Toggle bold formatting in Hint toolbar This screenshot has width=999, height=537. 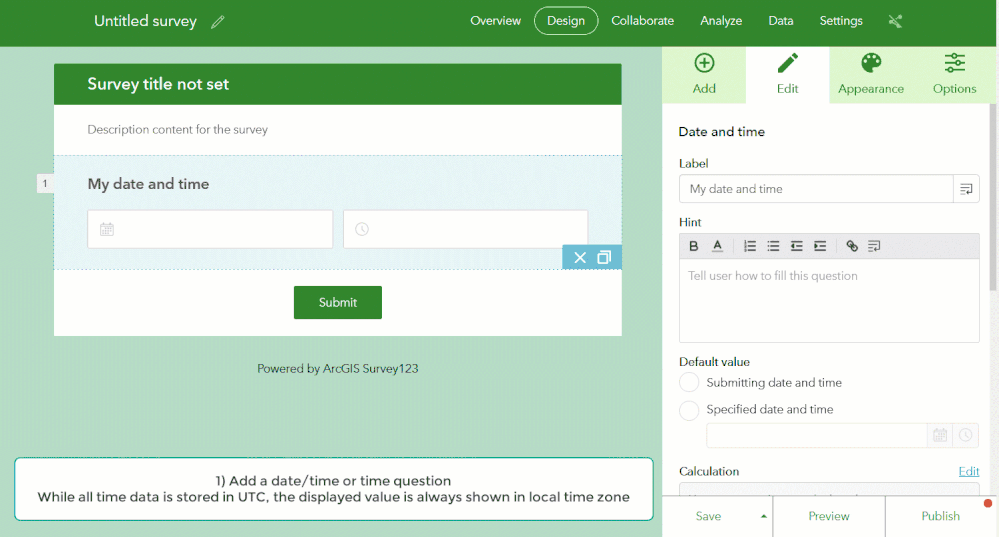pyautogui.click(x=694, y=246)
